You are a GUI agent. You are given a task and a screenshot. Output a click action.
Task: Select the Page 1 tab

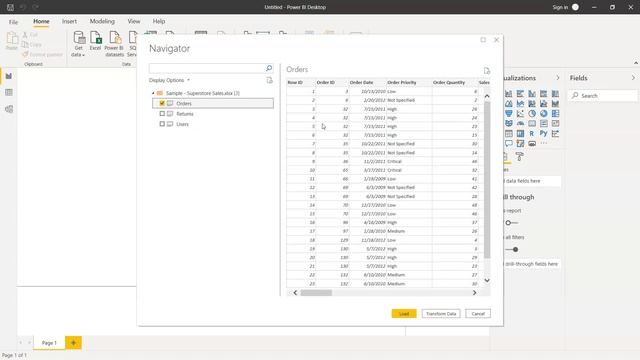point(49,343)
